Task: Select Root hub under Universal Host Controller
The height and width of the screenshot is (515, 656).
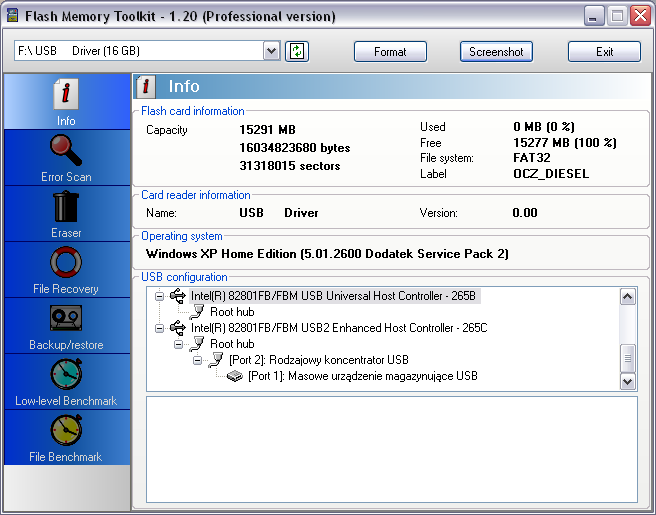Action: [x=232, y=312]
